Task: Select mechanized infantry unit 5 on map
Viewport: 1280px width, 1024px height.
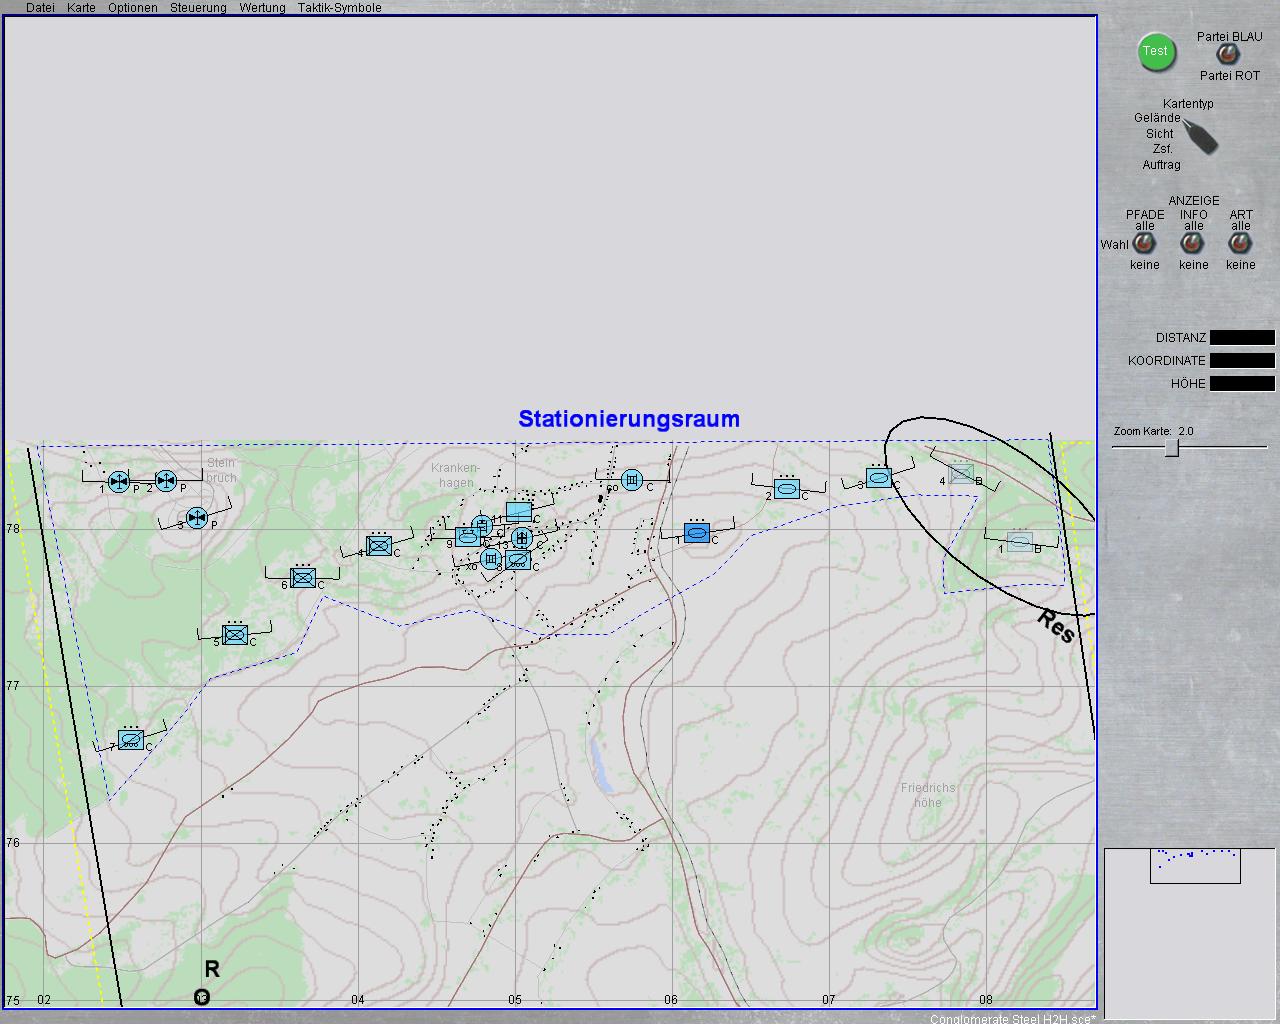Action: (235, 634)
